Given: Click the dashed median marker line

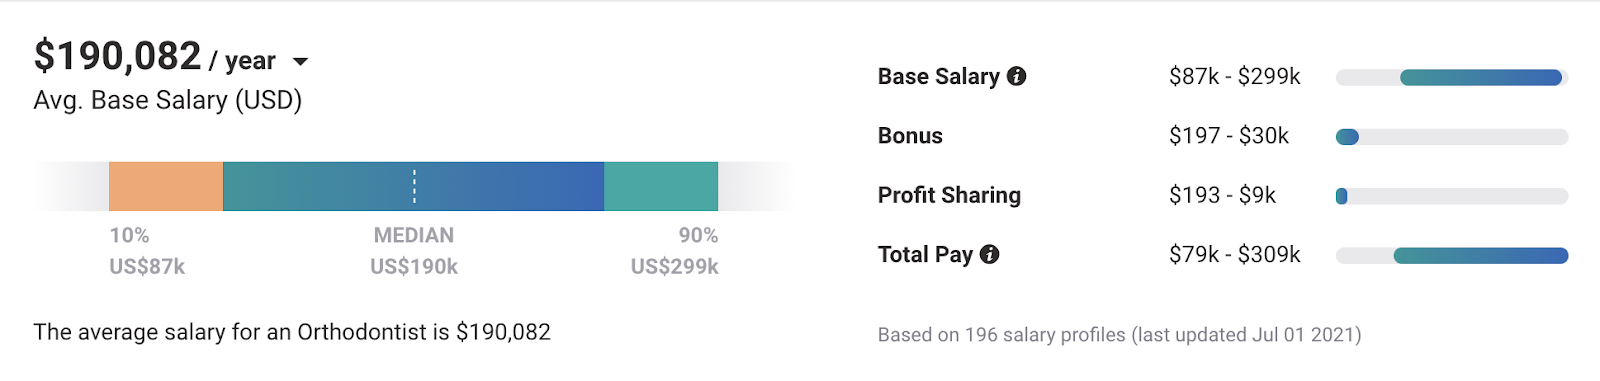Looking at the screenshot, I should point(414,186).
